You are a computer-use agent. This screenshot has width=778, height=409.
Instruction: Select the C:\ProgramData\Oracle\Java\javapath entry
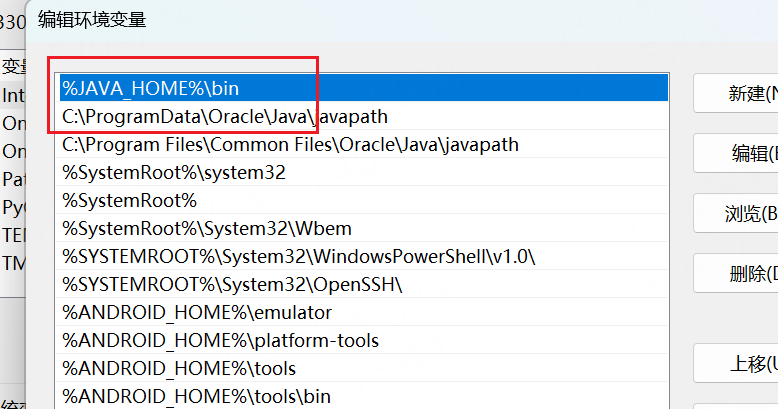[363, 116]
